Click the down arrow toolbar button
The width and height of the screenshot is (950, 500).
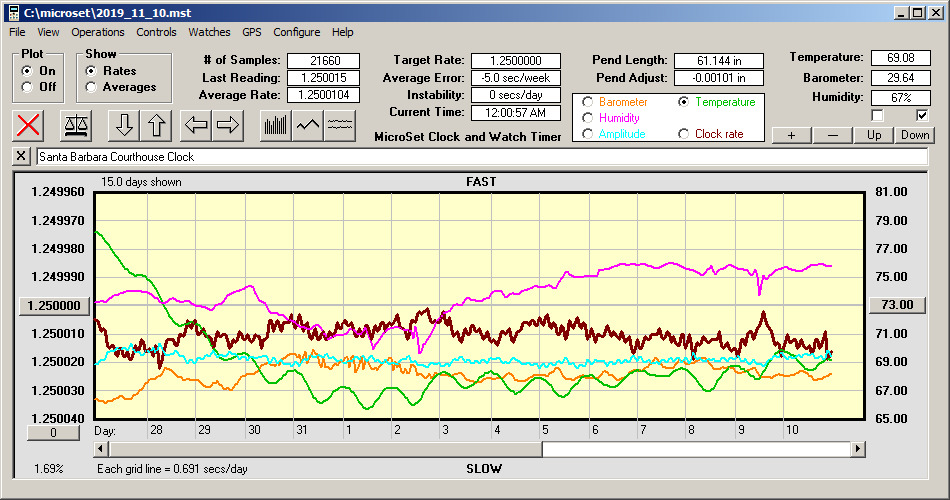tap(124, 125)
